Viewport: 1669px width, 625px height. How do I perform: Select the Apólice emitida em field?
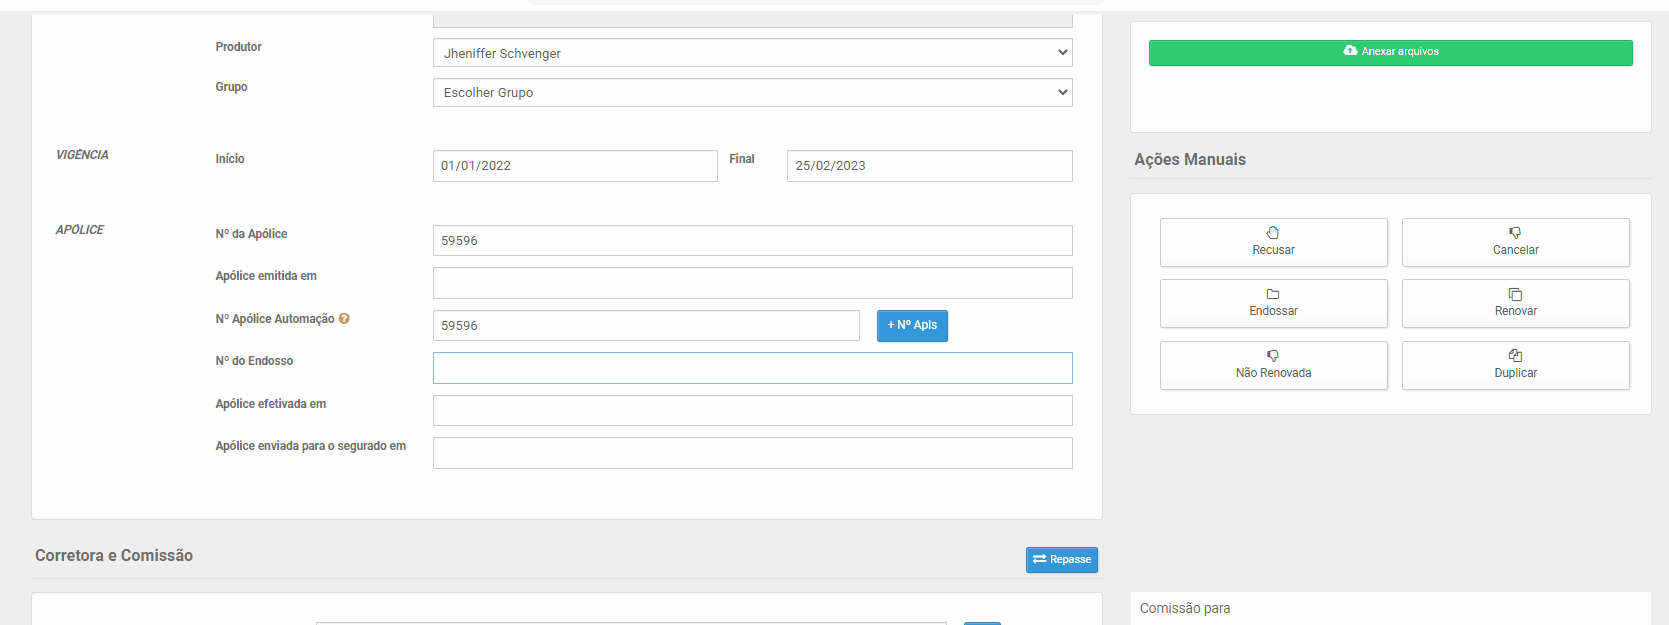pos(752,283)
